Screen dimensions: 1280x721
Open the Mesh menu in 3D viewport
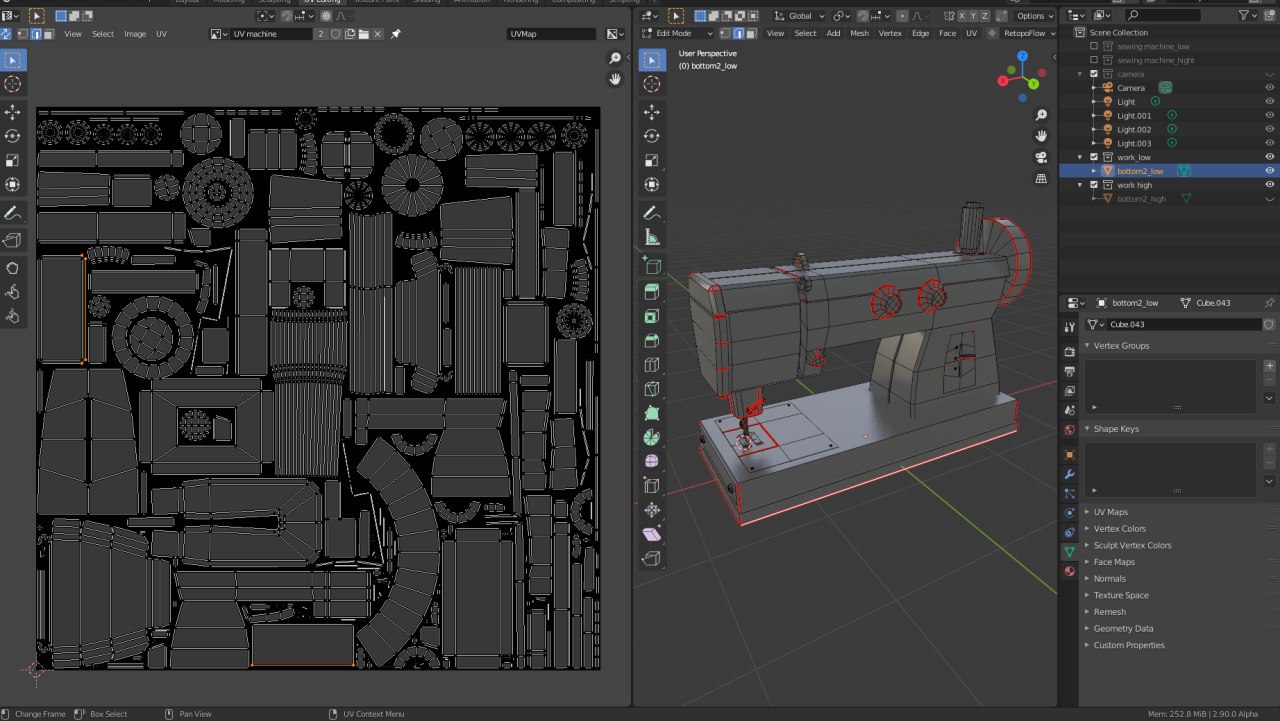point(859,33)
